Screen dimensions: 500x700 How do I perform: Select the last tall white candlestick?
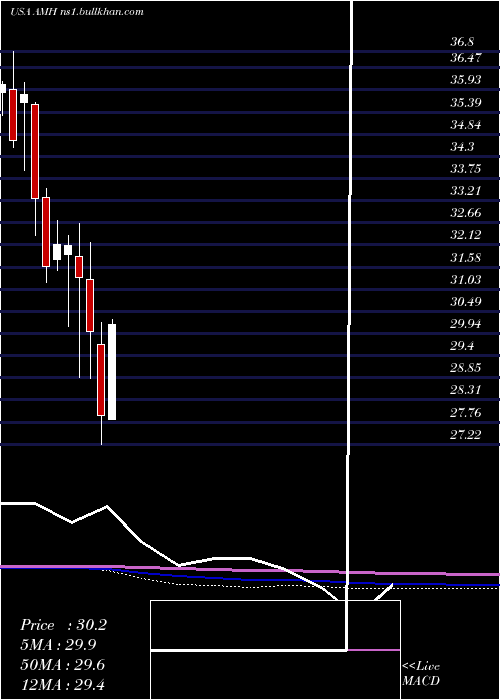[112, 371]
